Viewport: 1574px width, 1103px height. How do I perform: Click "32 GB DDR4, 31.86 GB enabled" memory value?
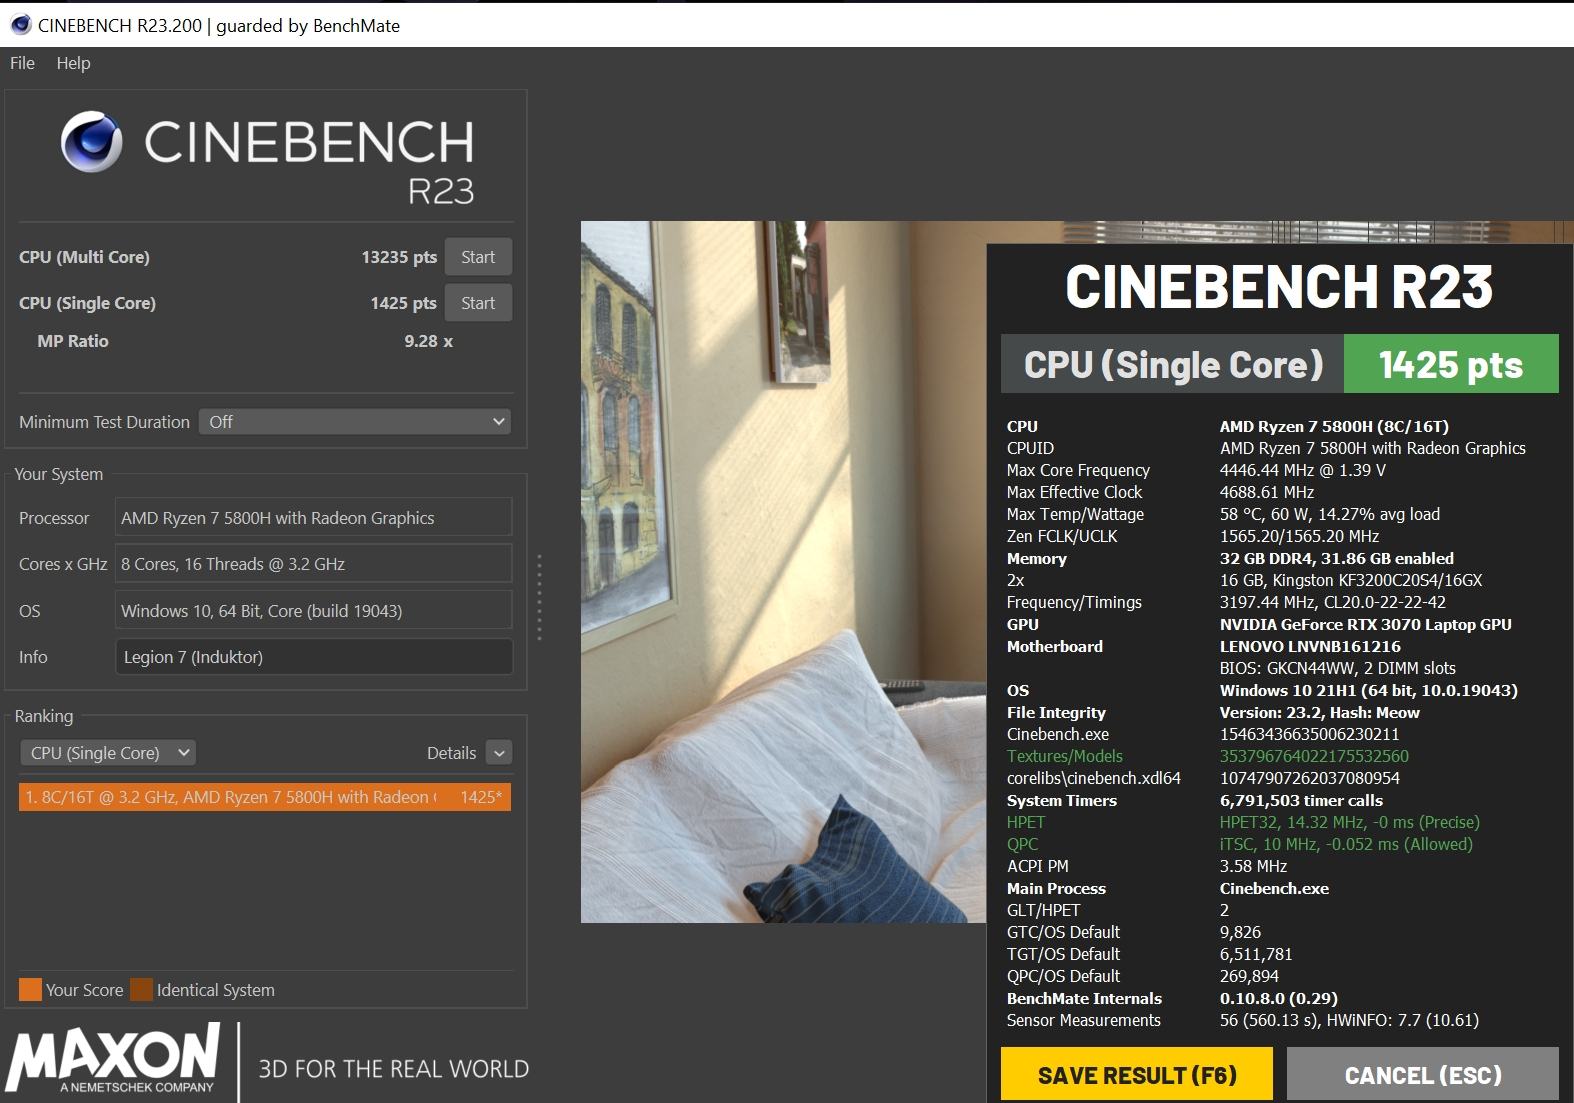1337,558
